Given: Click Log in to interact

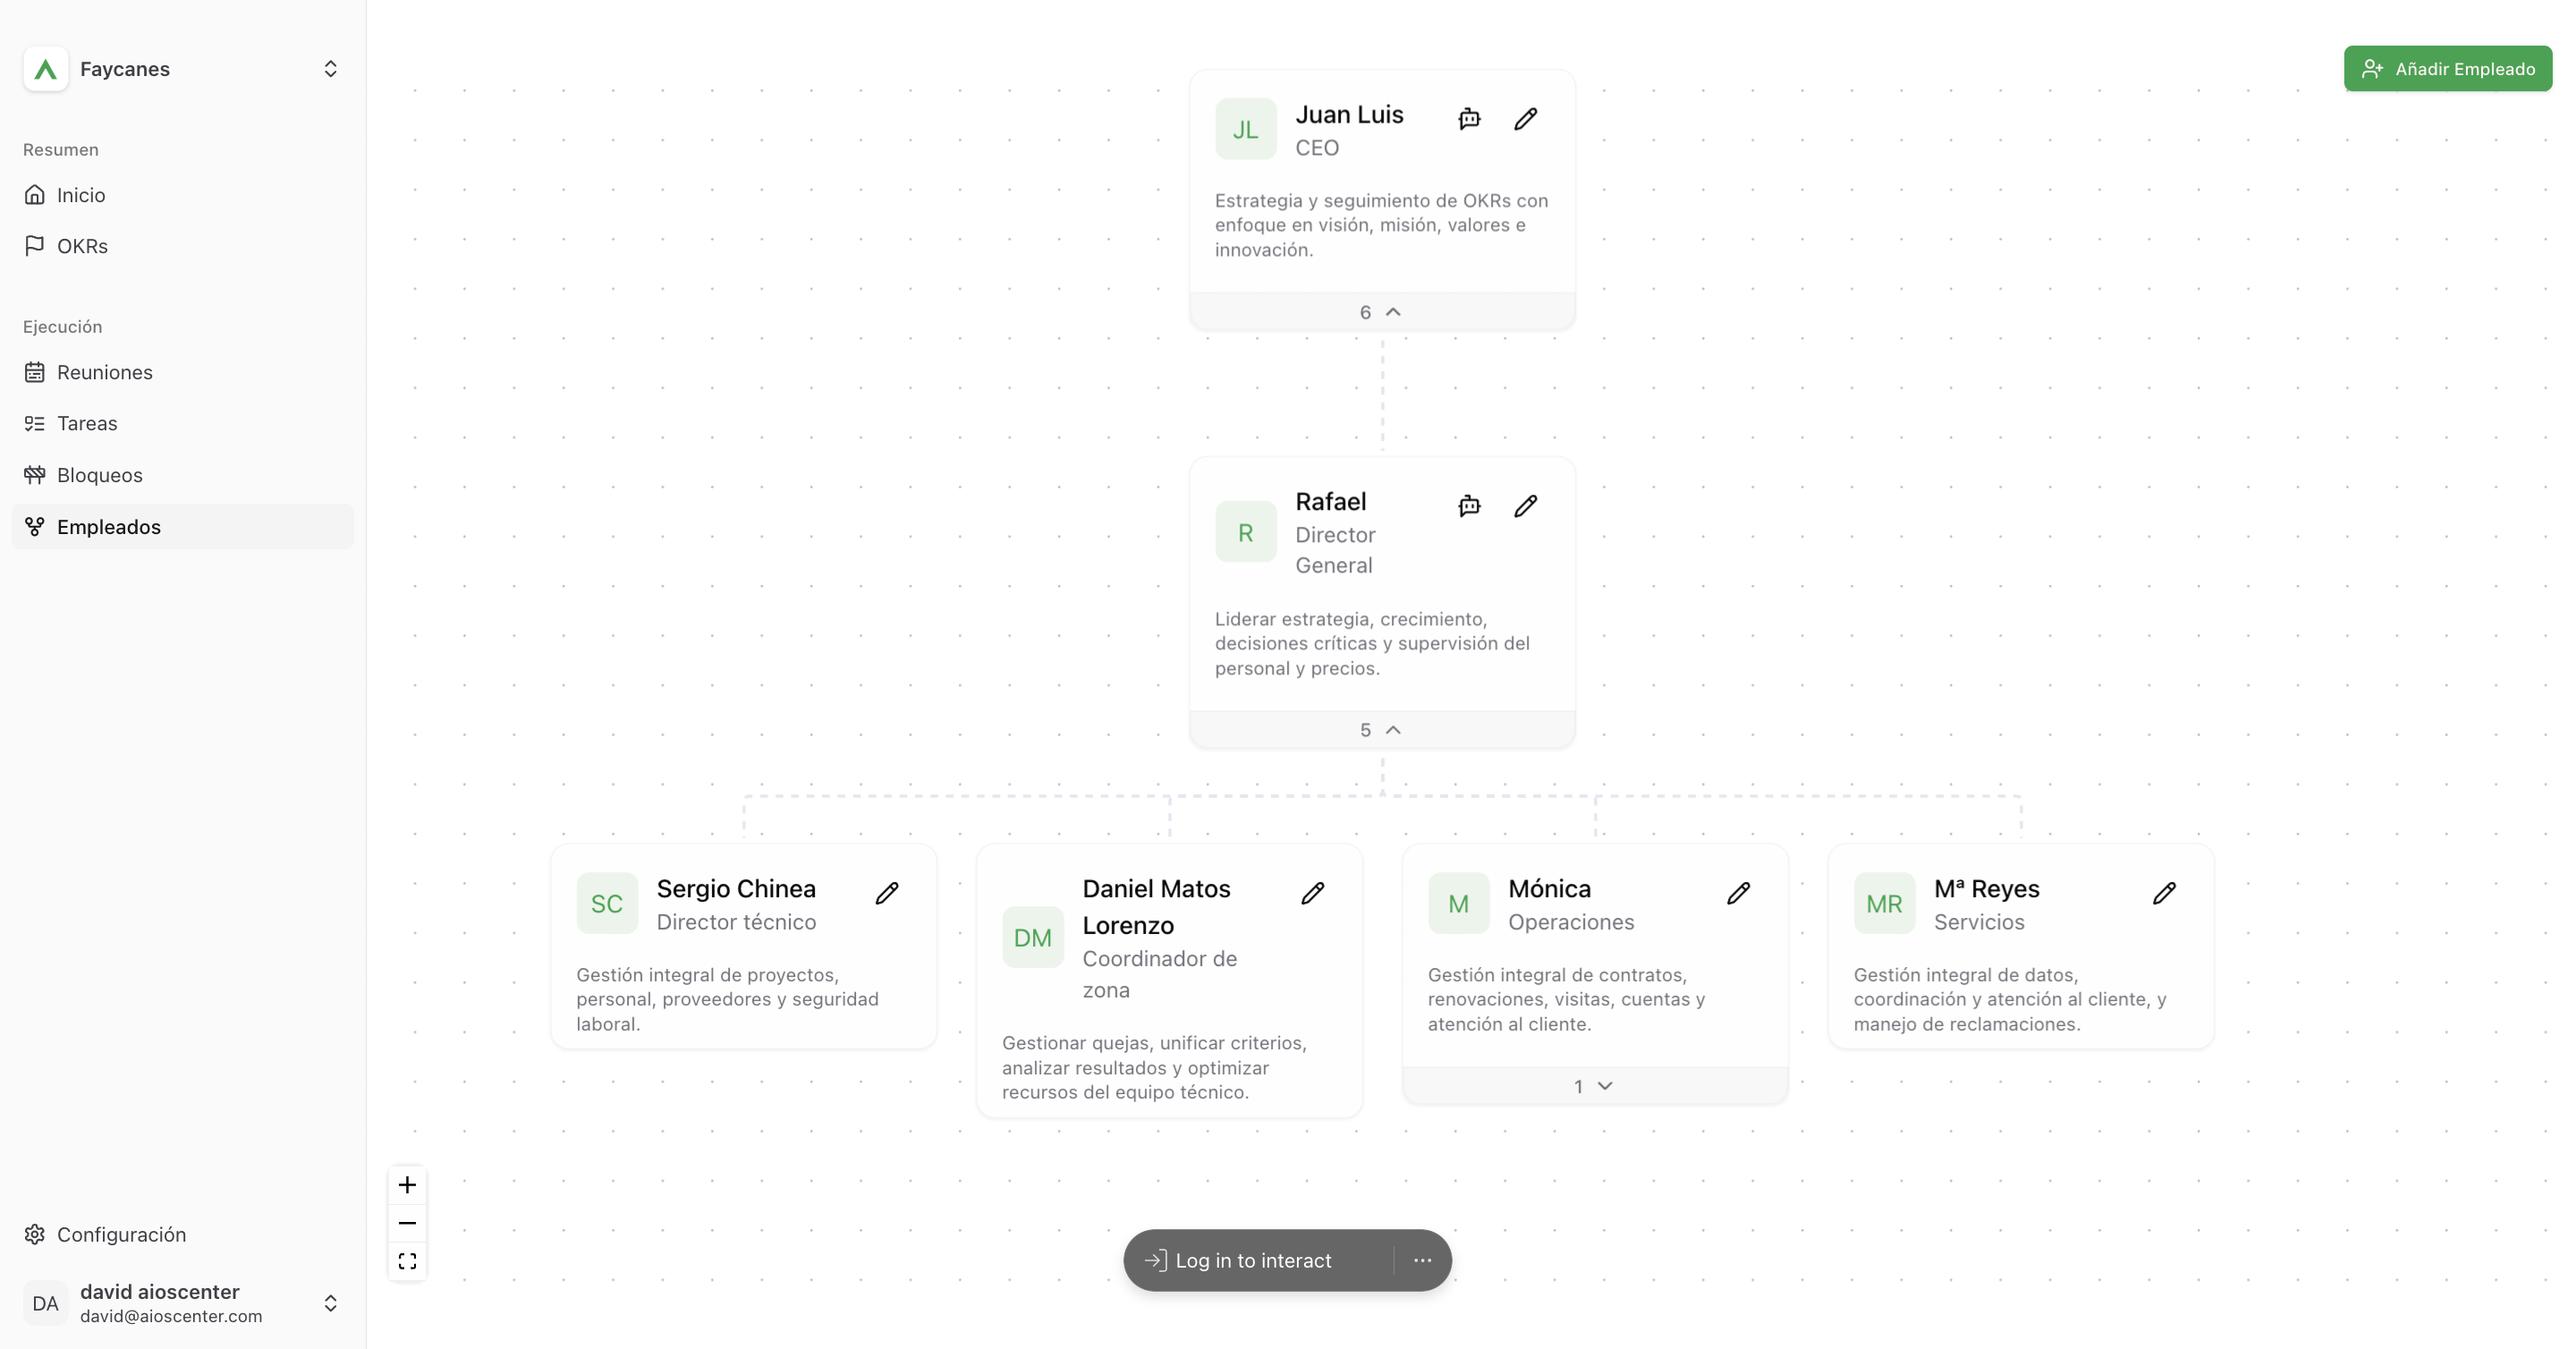Looking at the screenshot, I should pos(1253,1260).
